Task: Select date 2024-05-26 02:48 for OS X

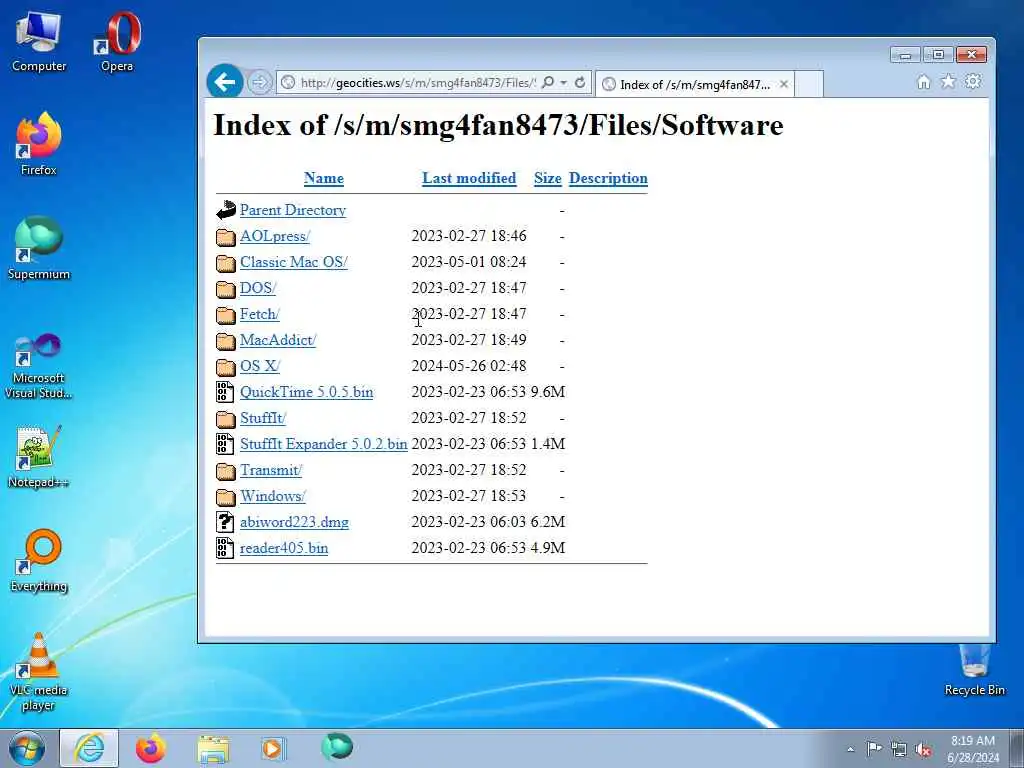Action: coord(469,366)
